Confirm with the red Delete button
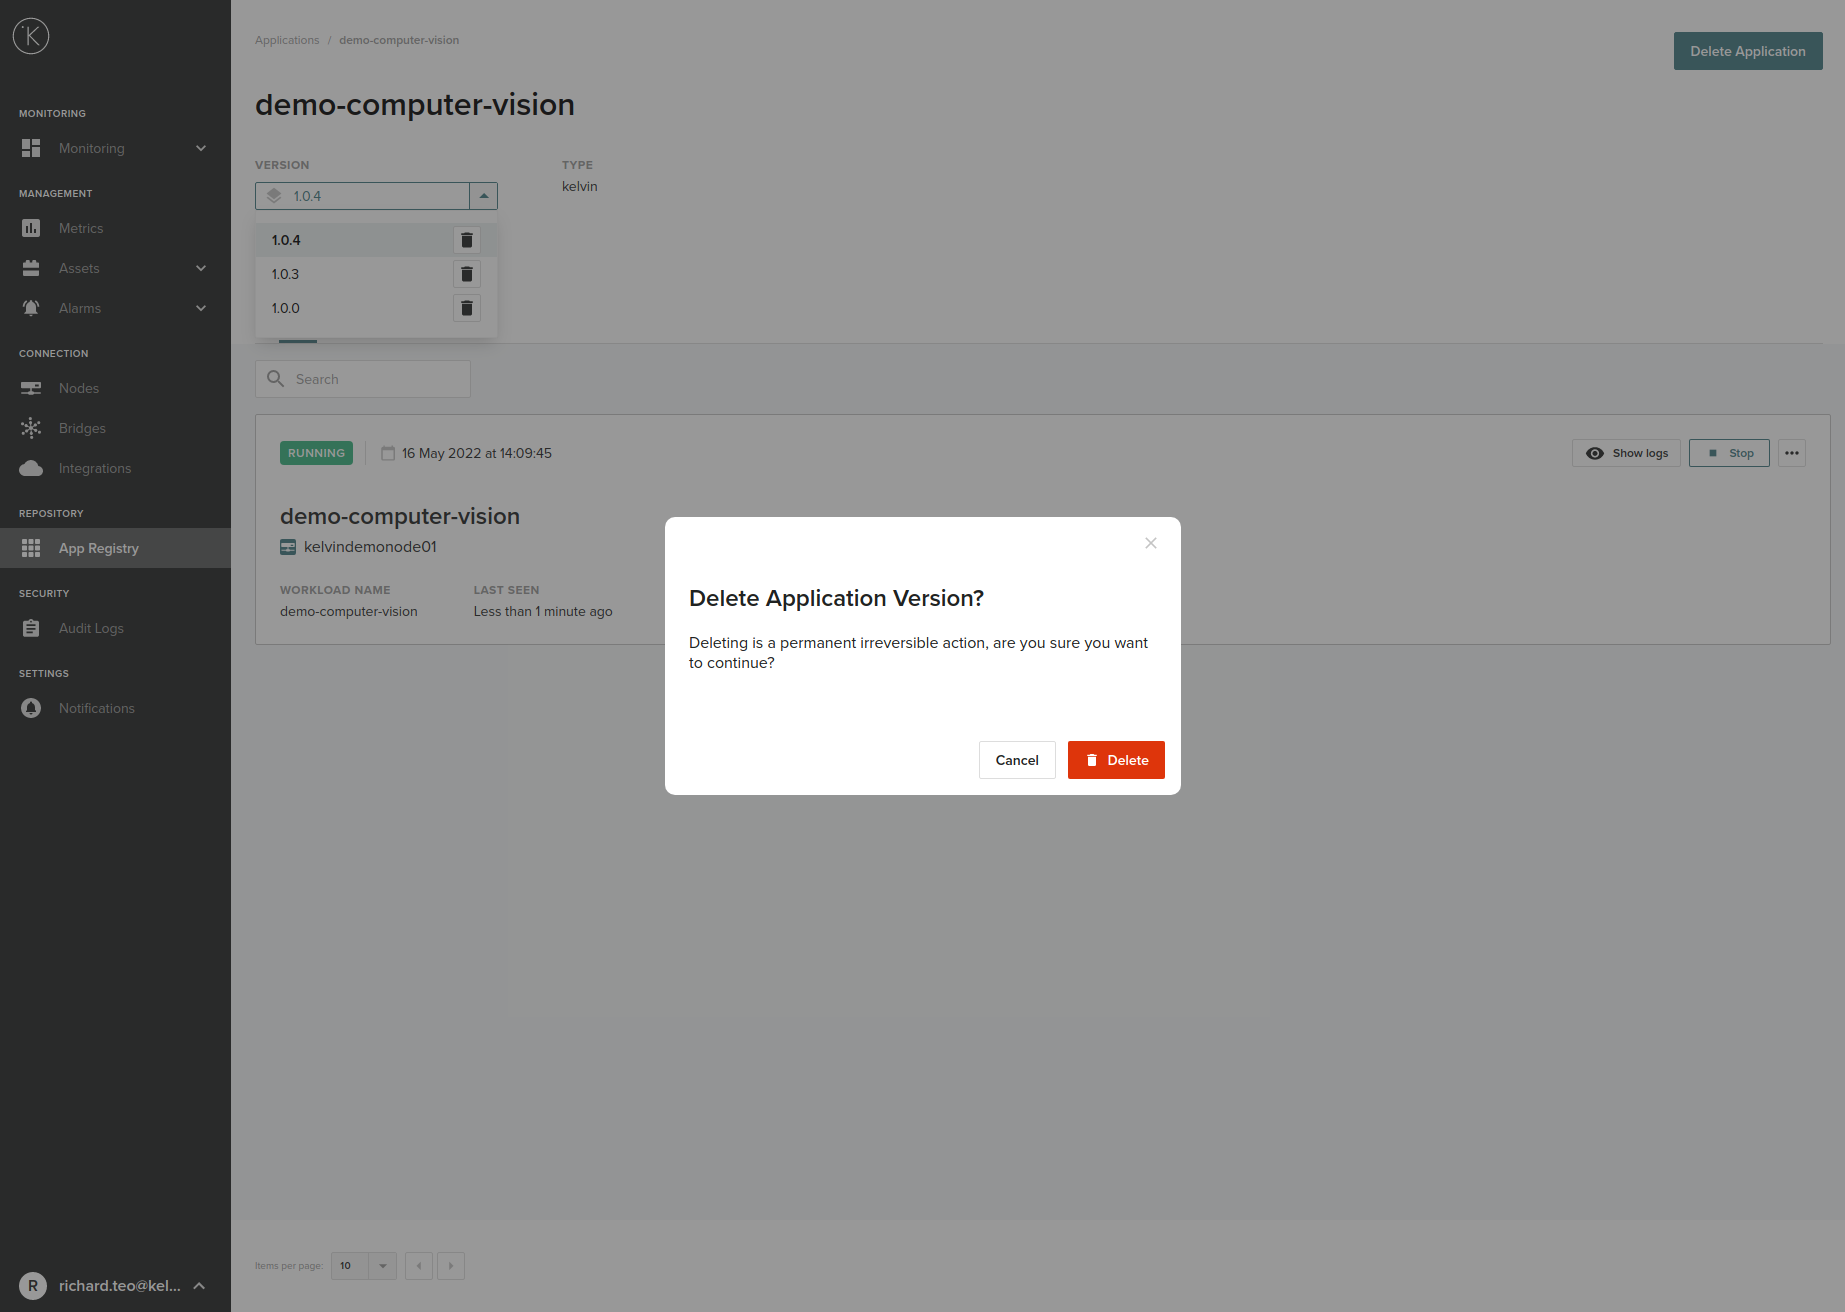Viewport: 1845px width, 1312px height. coord(1116,760)
